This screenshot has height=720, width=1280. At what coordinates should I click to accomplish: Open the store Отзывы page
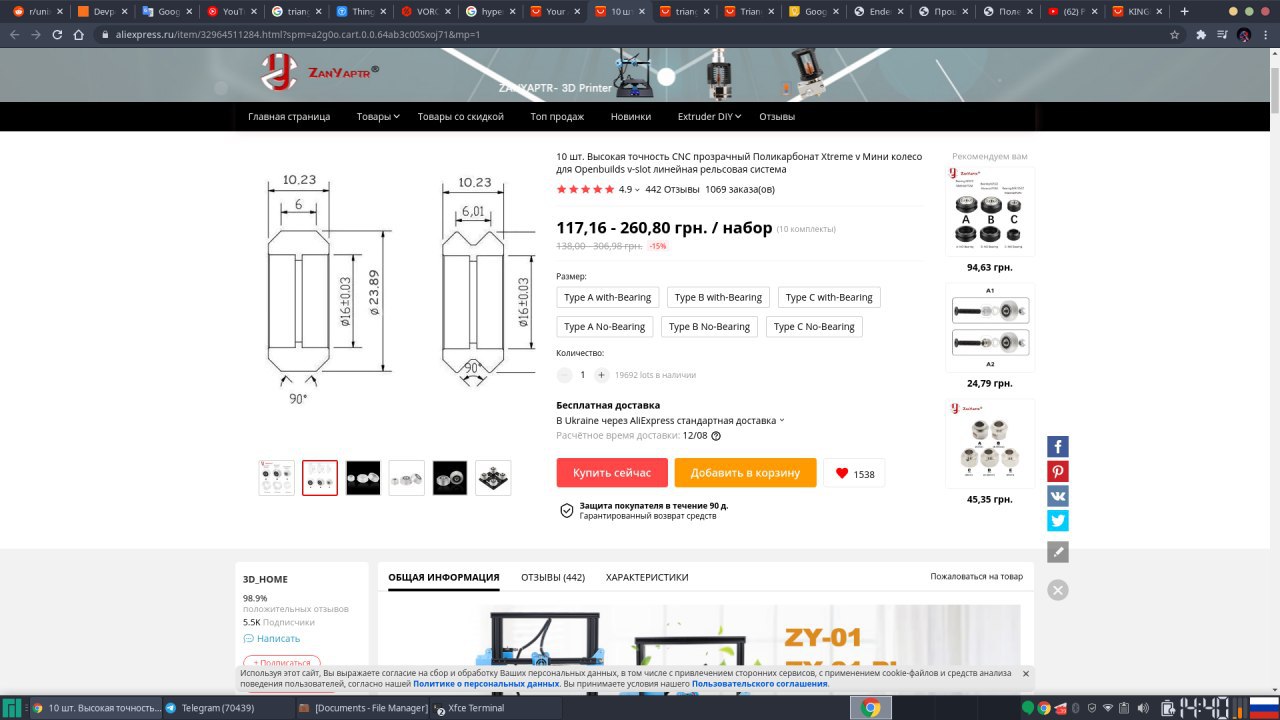[777, 117]
